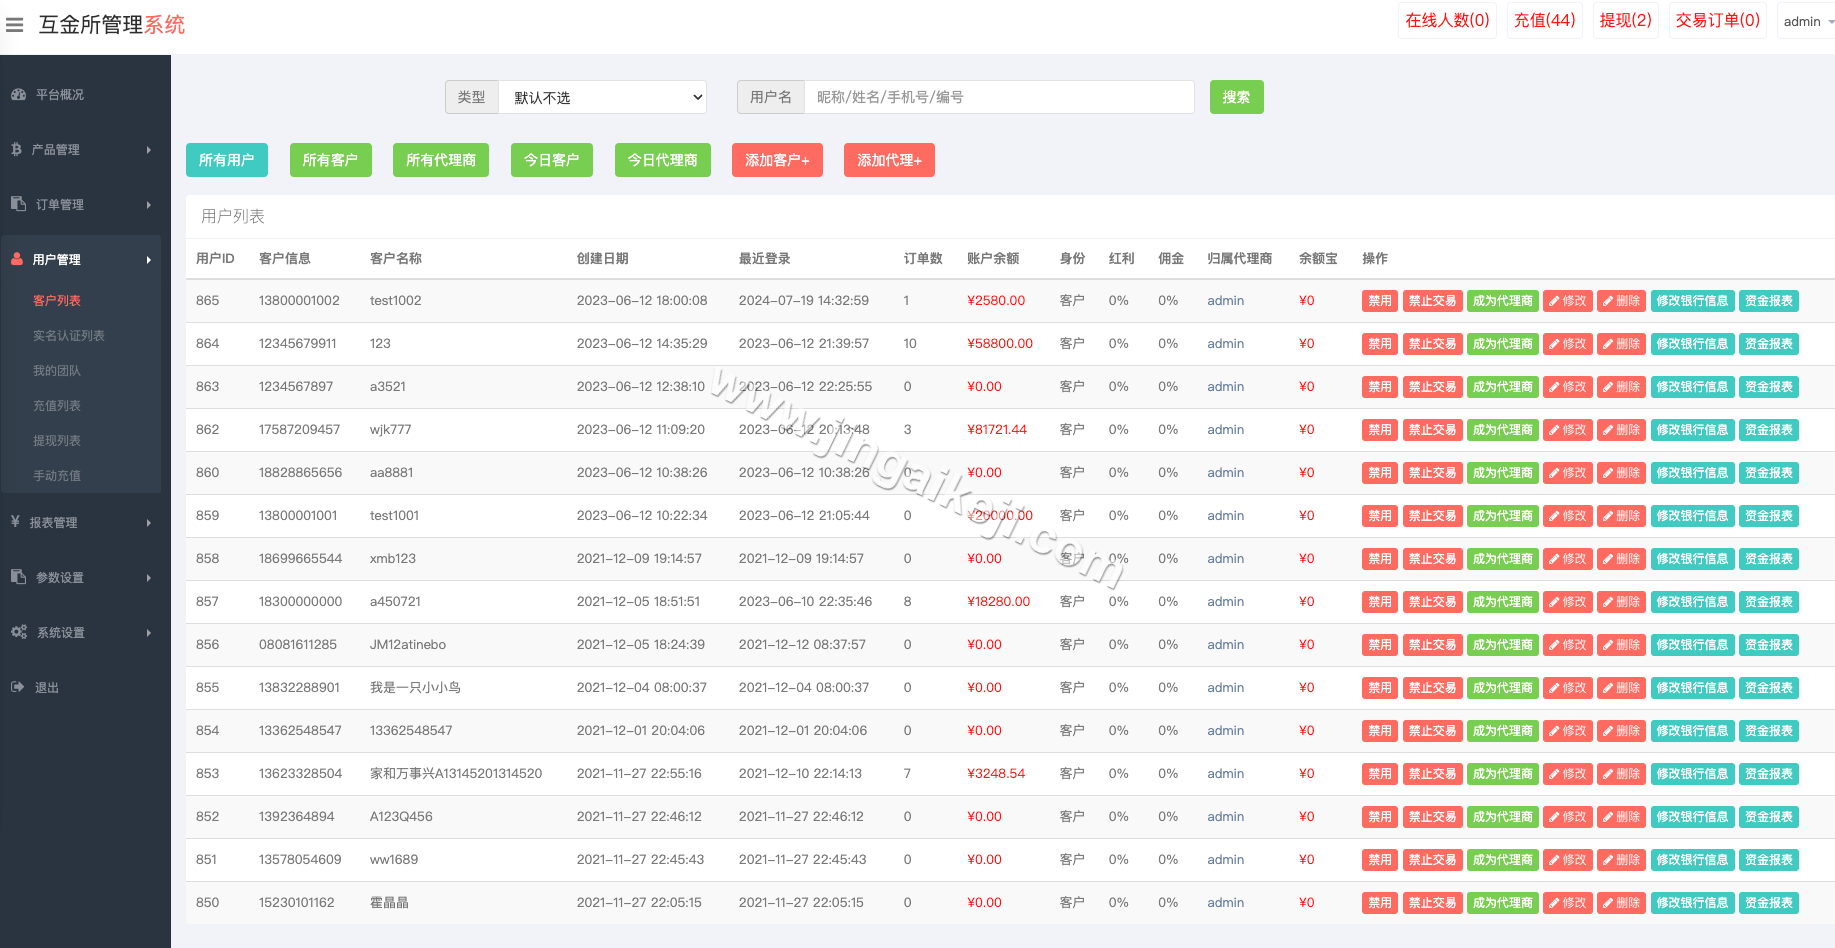
Task: Click the 用户管理 person icon
Action: 17,258
